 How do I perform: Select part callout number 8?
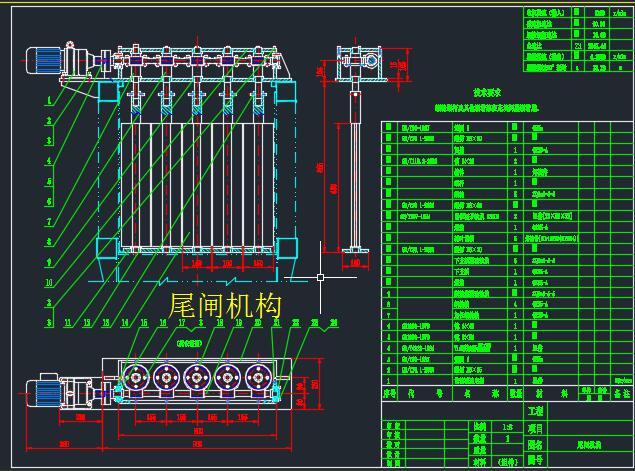pyautogui.click(x=49, y=242)
